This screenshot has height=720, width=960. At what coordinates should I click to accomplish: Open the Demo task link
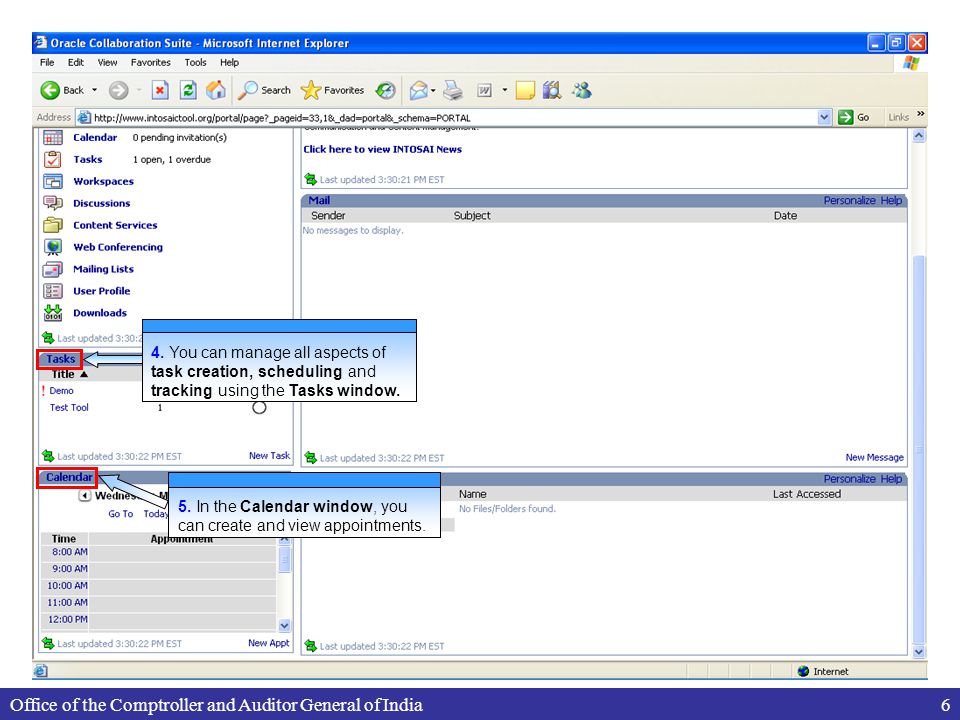tap(61, 391)
